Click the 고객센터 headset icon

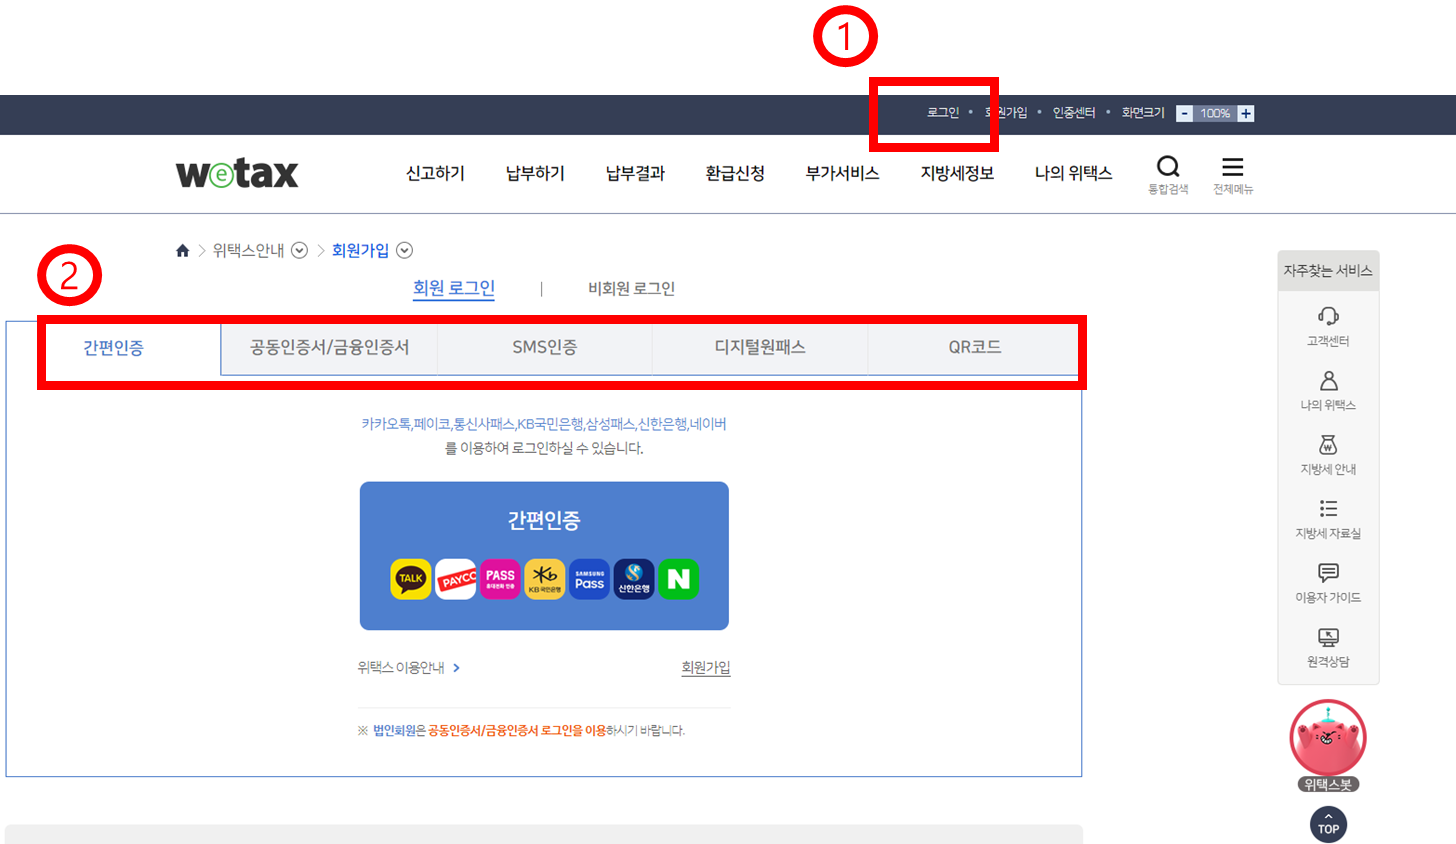click(1328, 320)
